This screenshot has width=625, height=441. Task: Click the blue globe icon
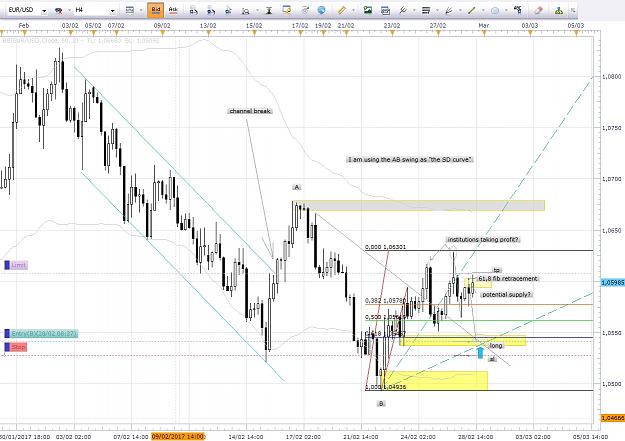click(x=321, y=10)
